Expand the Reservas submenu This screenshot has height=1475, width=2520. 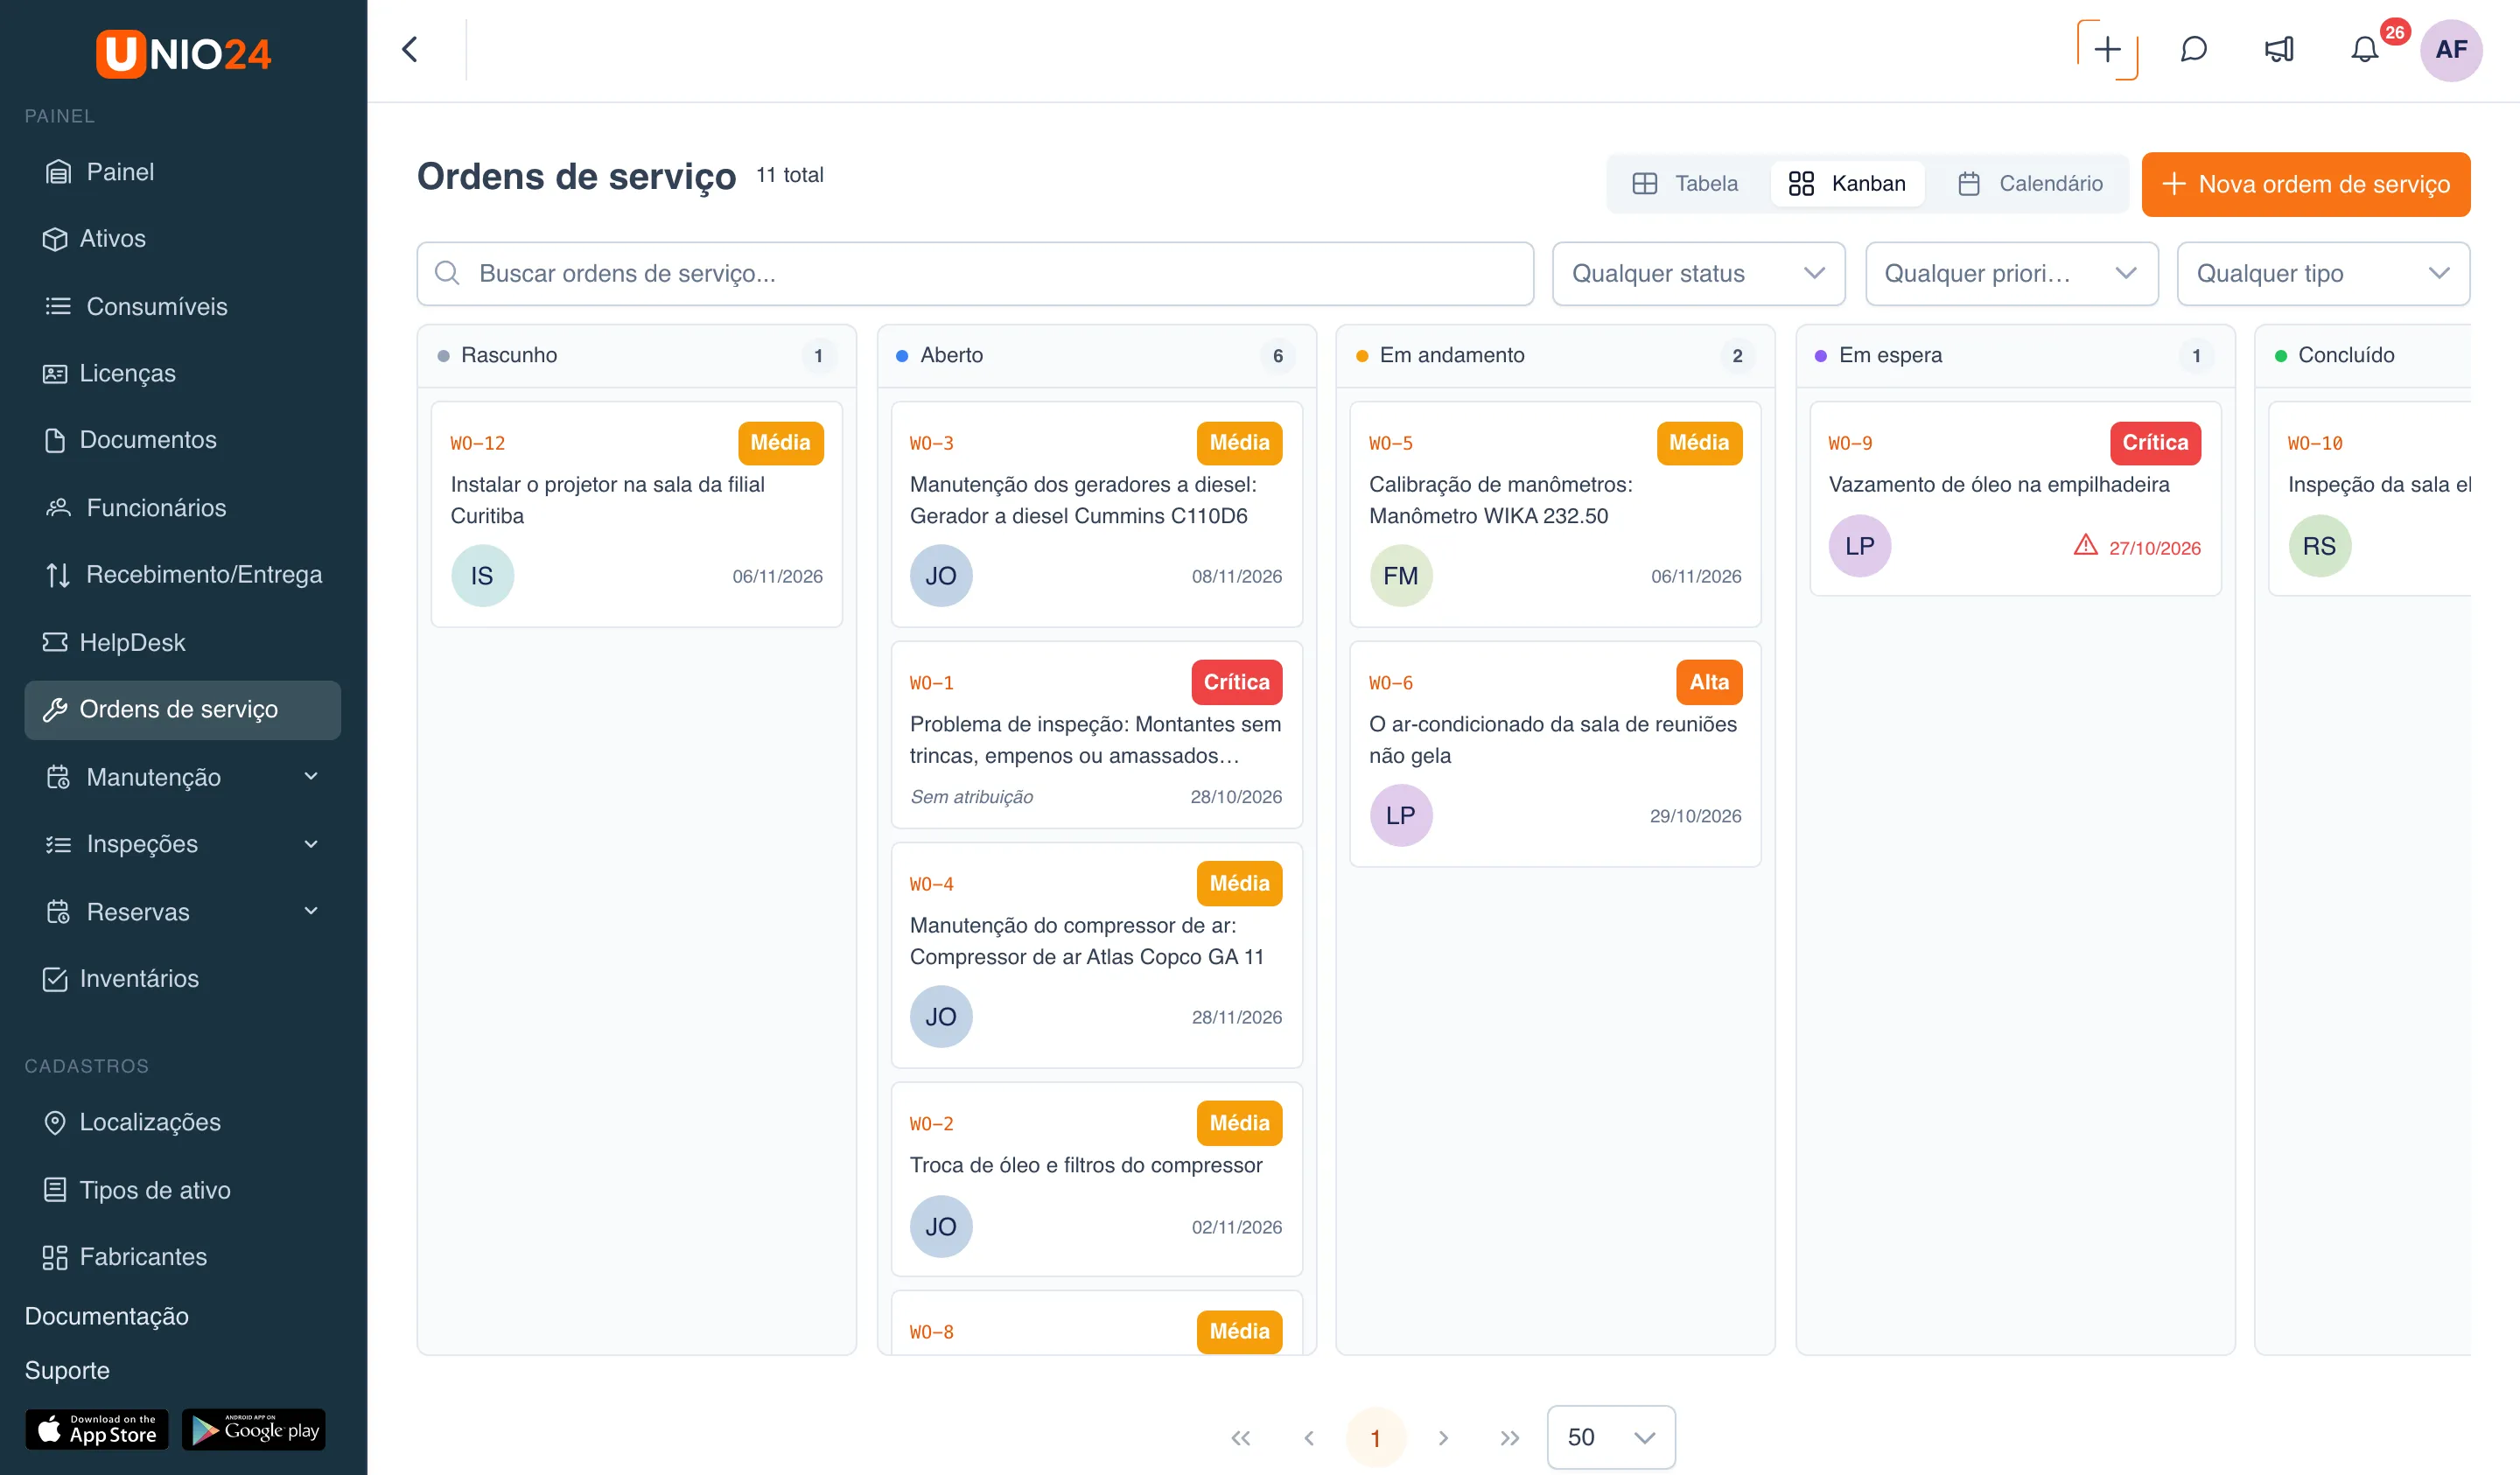coord(183,912)
